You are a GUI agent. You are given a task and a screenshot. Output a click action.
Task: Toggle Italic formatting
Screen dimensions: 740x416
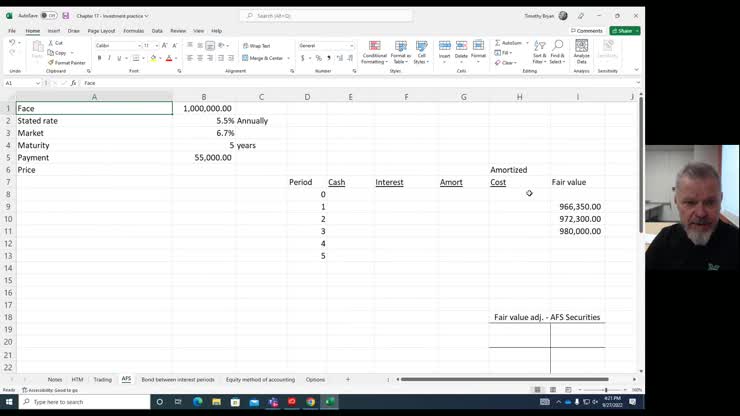click(109, 58)
